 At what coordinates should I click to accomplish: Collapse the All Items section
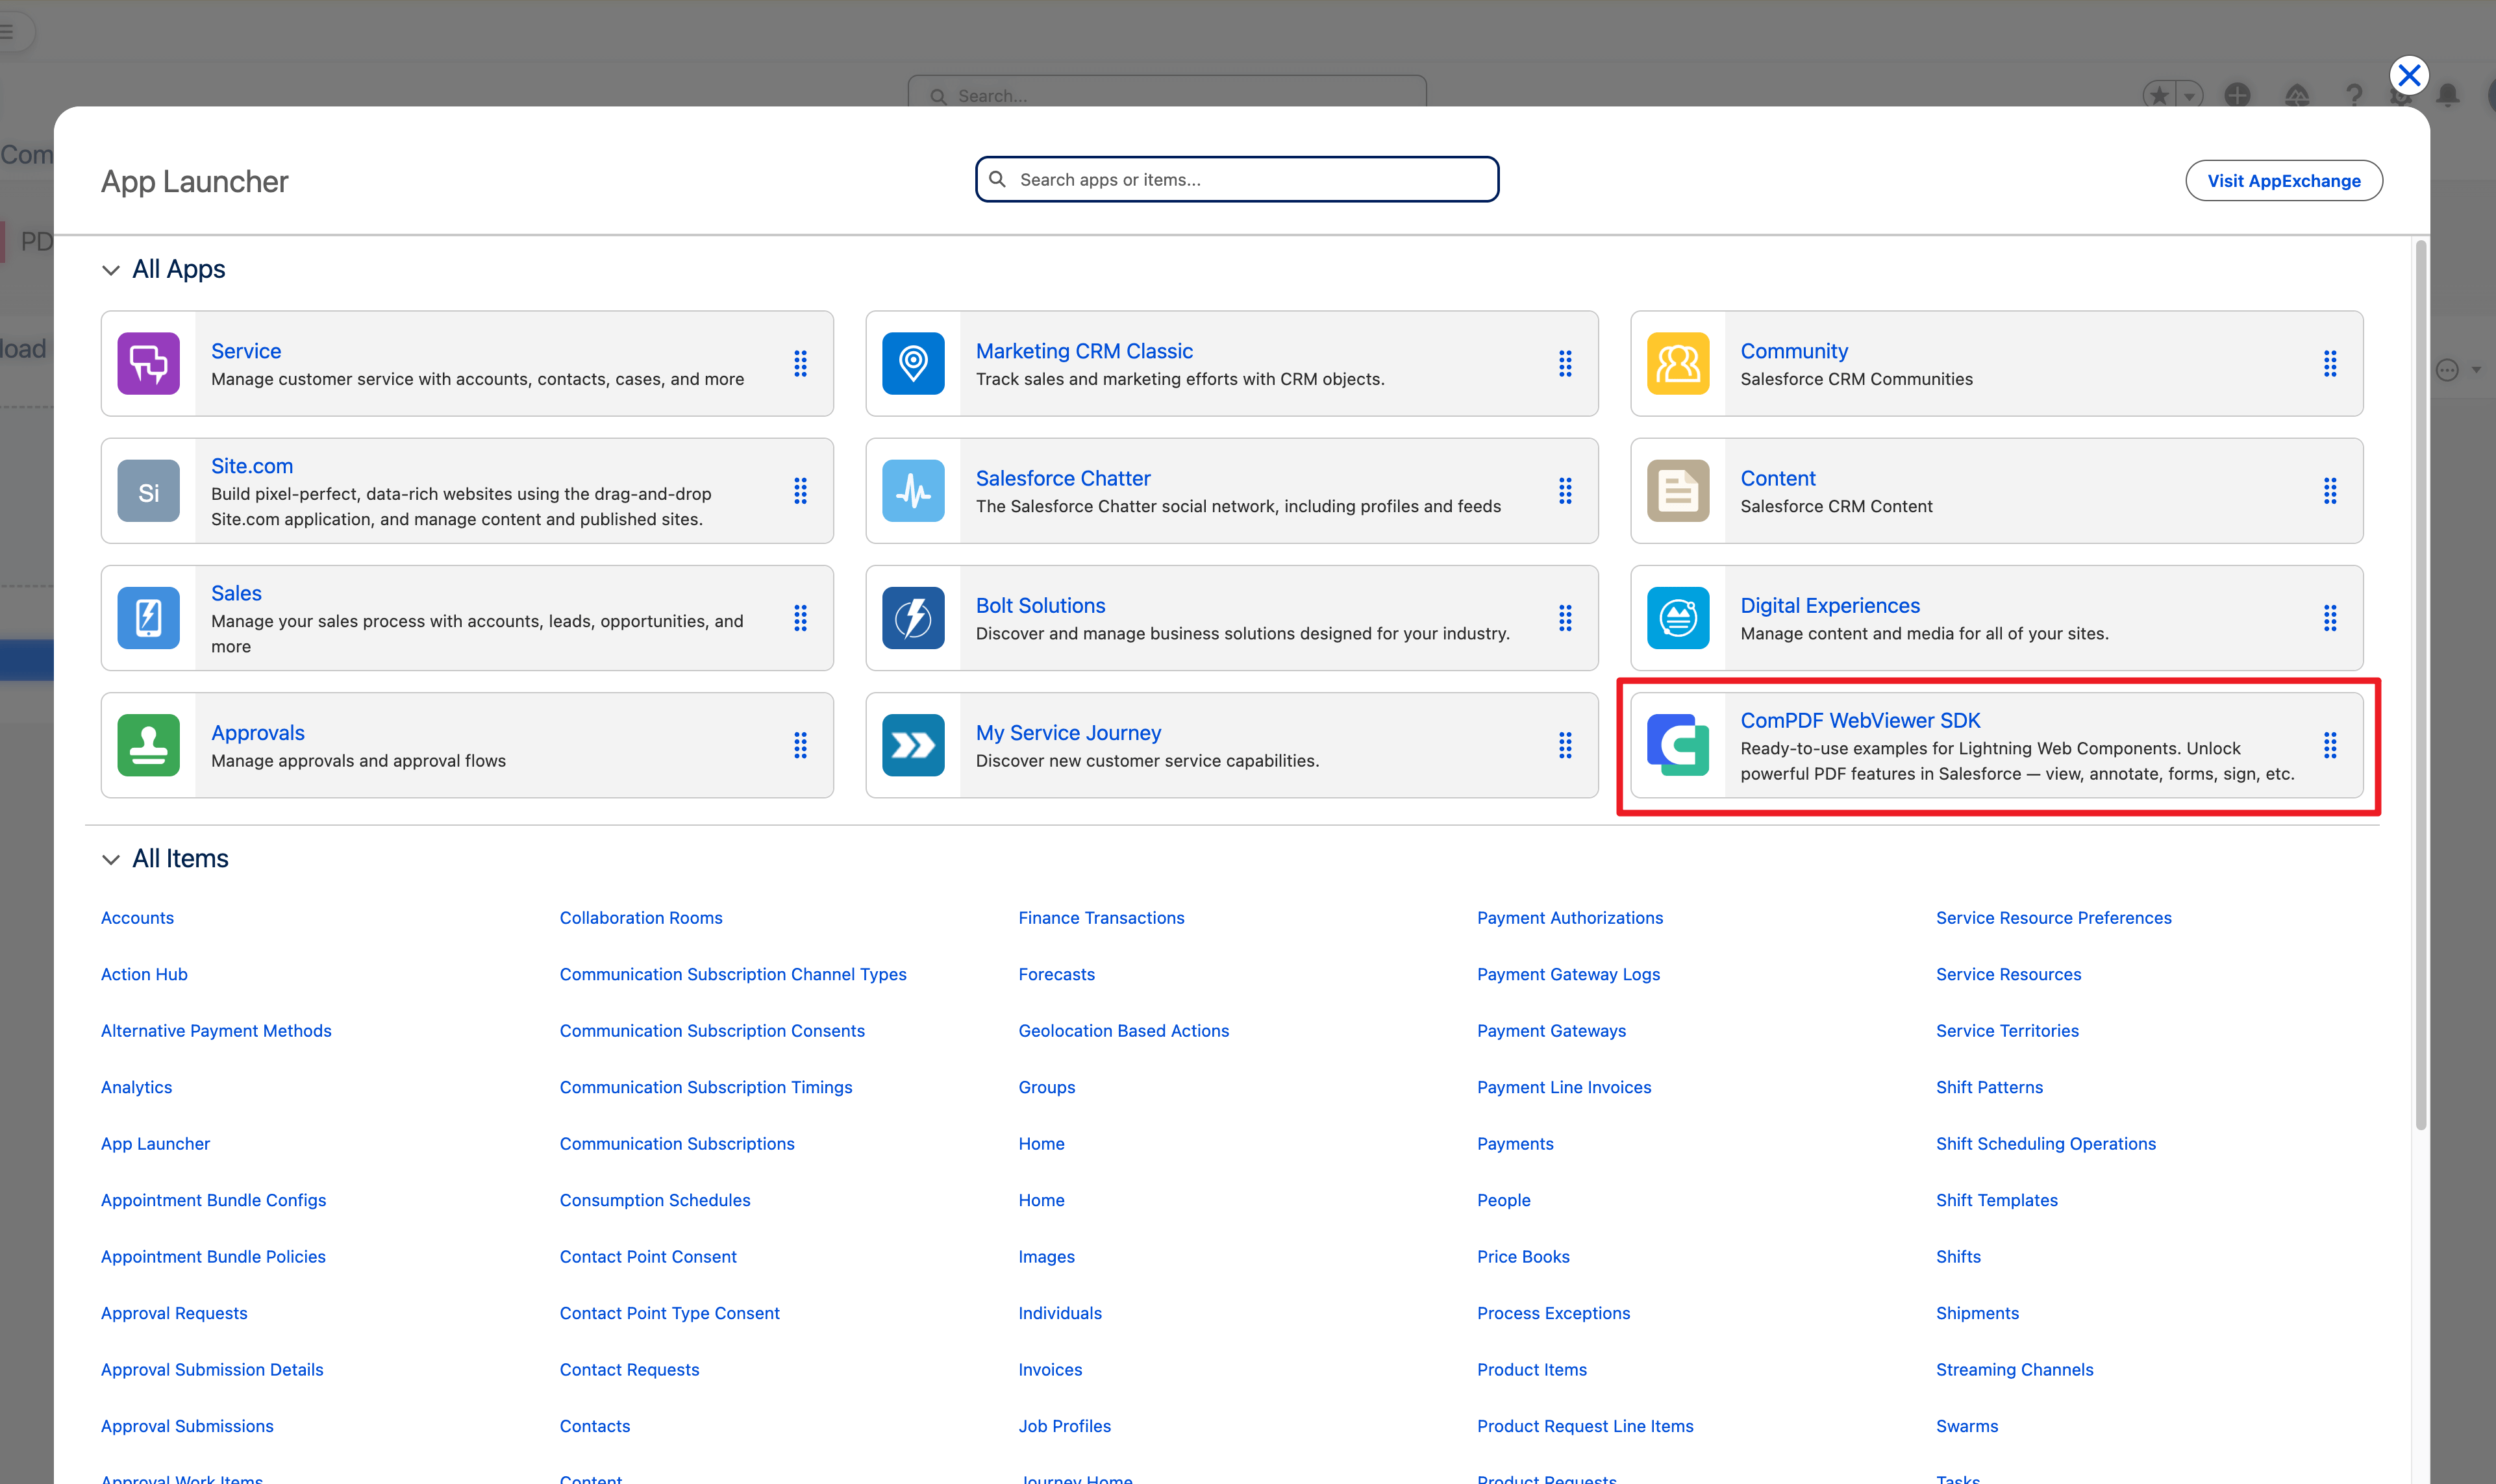[x=111, y=859]
